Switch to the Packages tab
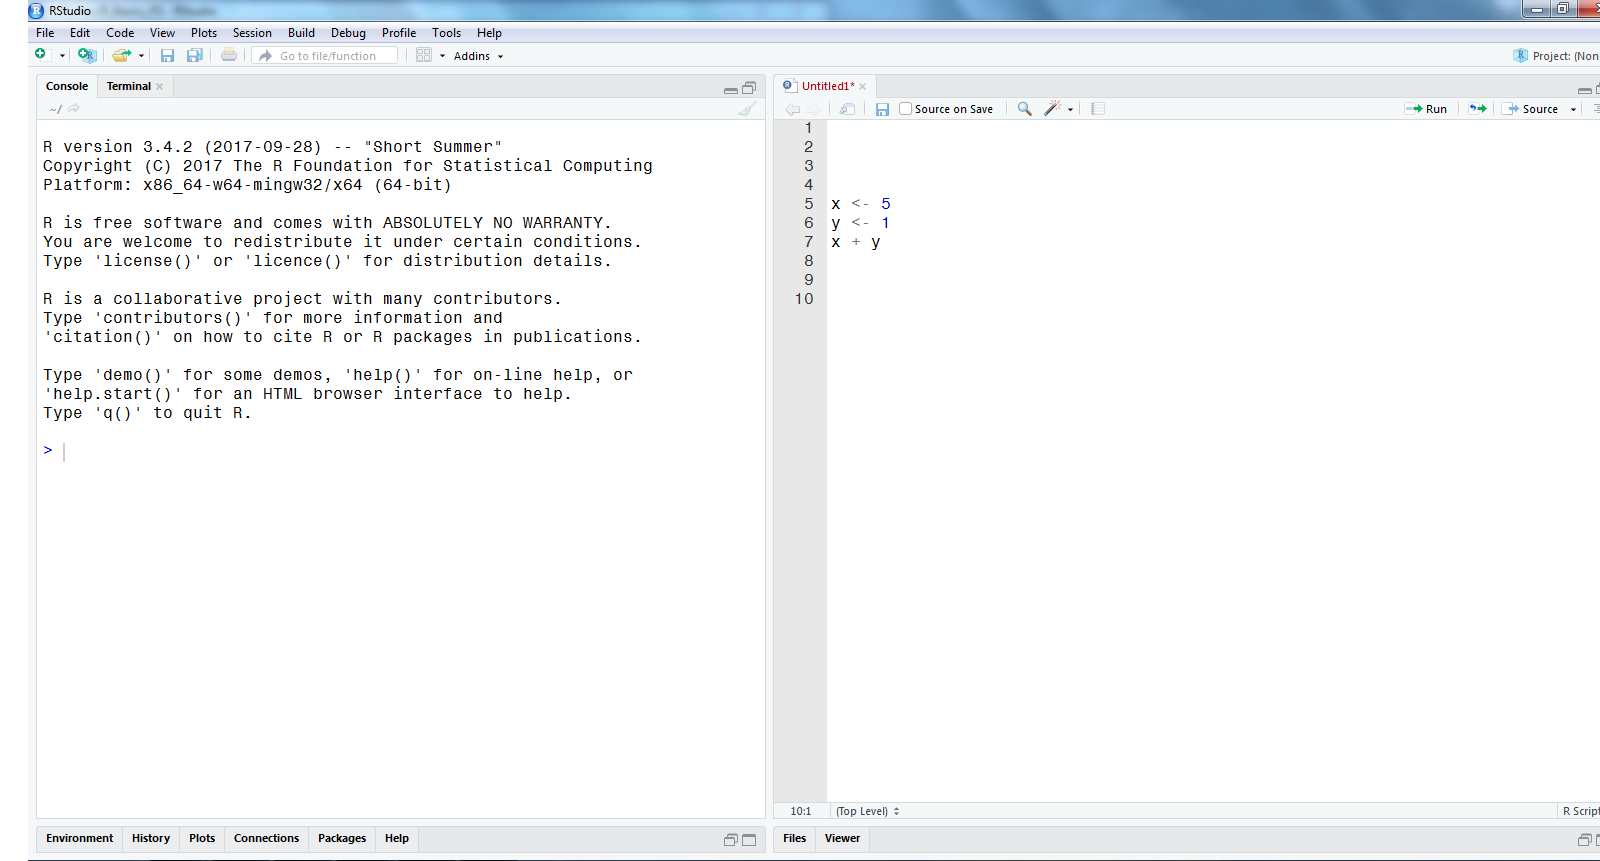Viewport: 1600px width, 861px height. (342, 838)
